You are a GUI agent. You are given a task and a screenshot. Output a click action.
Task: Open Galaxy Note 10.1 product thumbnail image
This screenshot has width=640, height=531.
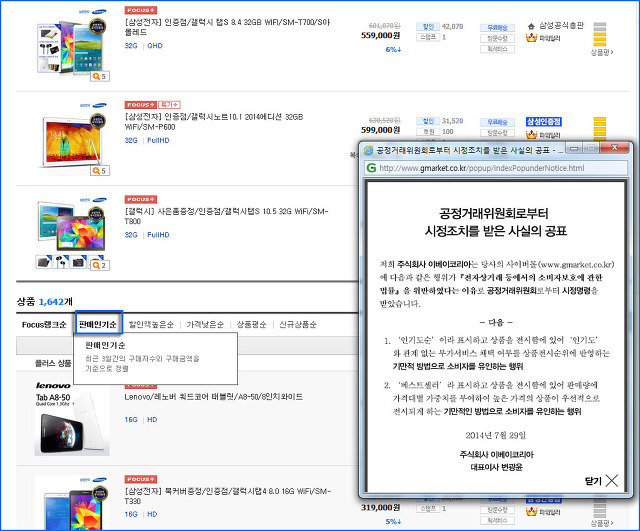coord(72,141)
